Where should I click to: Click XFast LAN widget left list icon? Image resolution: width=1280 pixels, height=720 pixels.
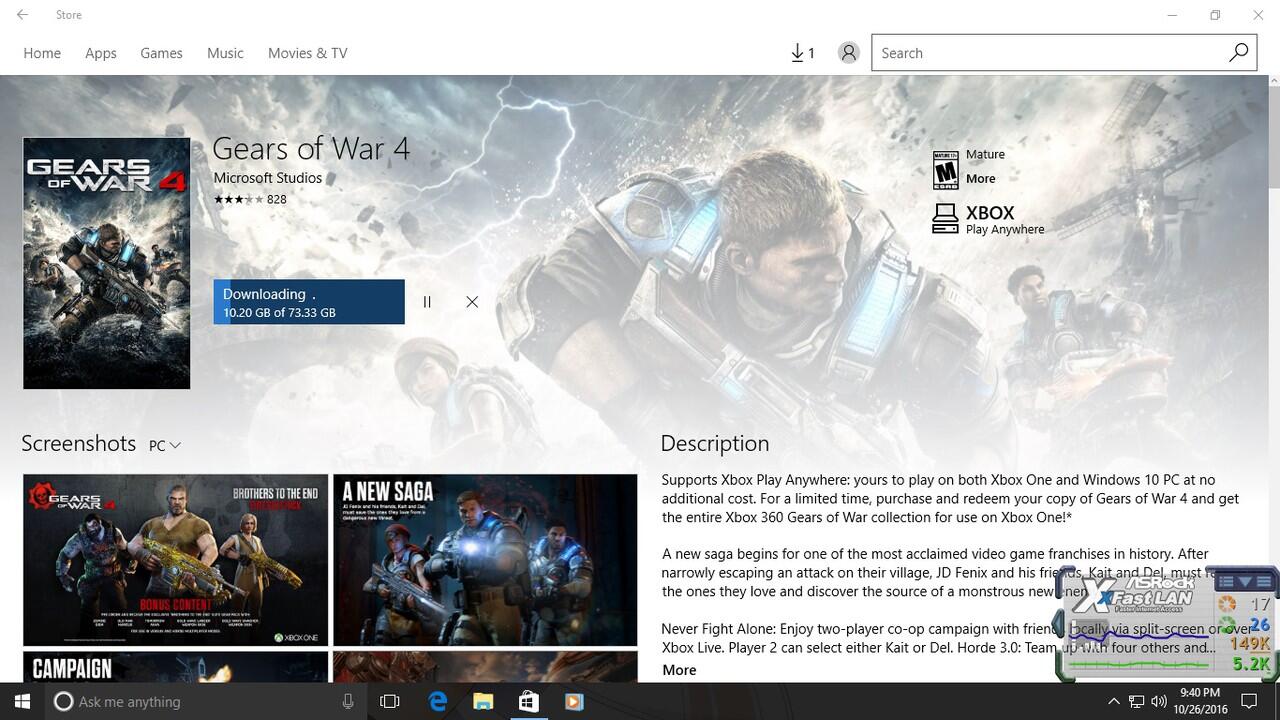coord(1226,581)
